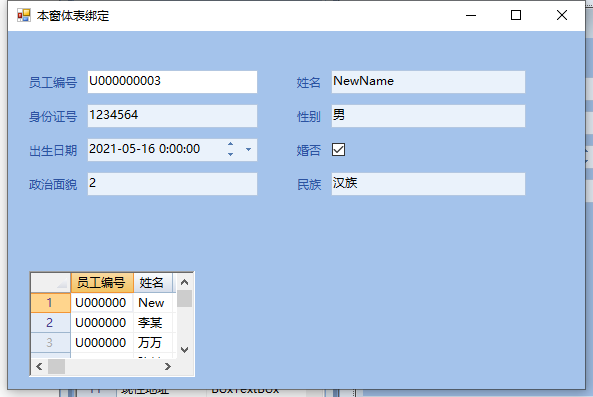593x397 pixels.
Task: Open the 出生日期 calendar dropdown arrow
Action: pos(248,149)
